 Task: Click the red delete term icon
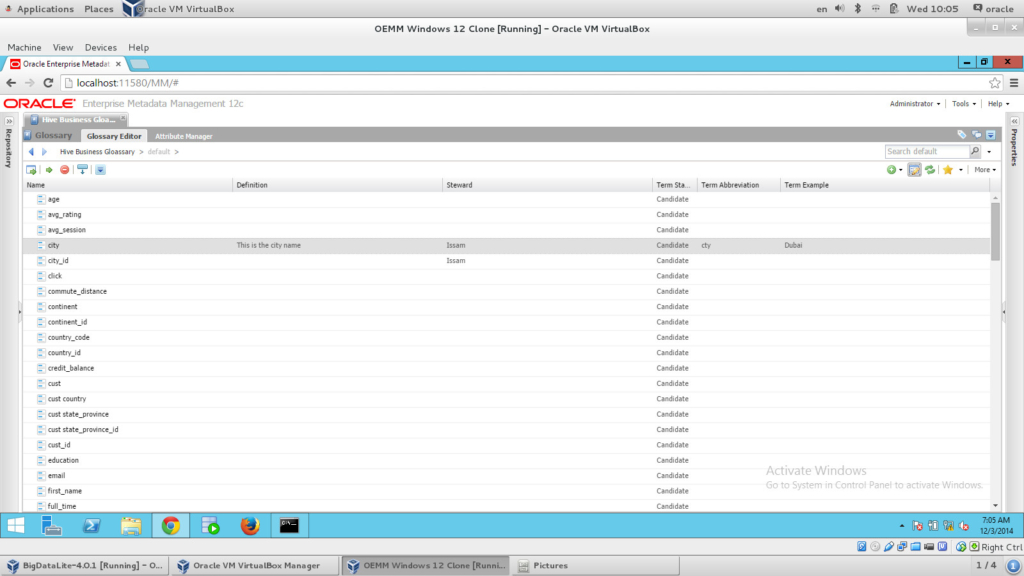coord(65,170)
